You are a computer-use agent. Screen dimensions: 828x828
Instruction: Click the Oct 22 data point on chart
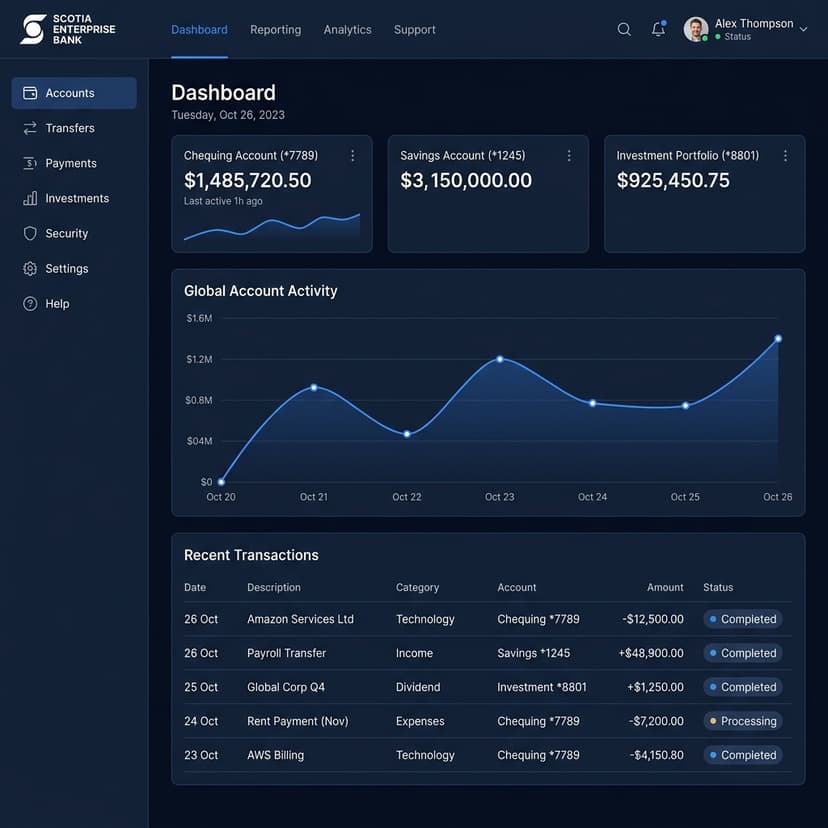(x=407, y=434)
